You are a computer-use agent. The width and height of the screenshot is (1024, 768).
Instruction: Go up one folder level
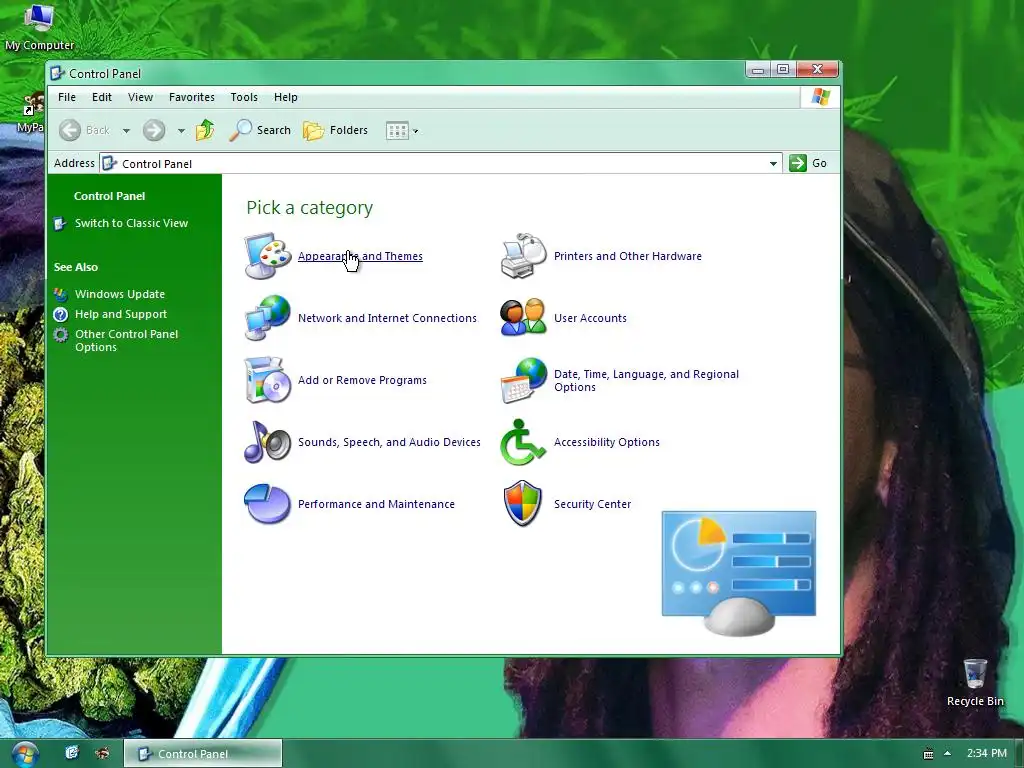tap(205, 130)
